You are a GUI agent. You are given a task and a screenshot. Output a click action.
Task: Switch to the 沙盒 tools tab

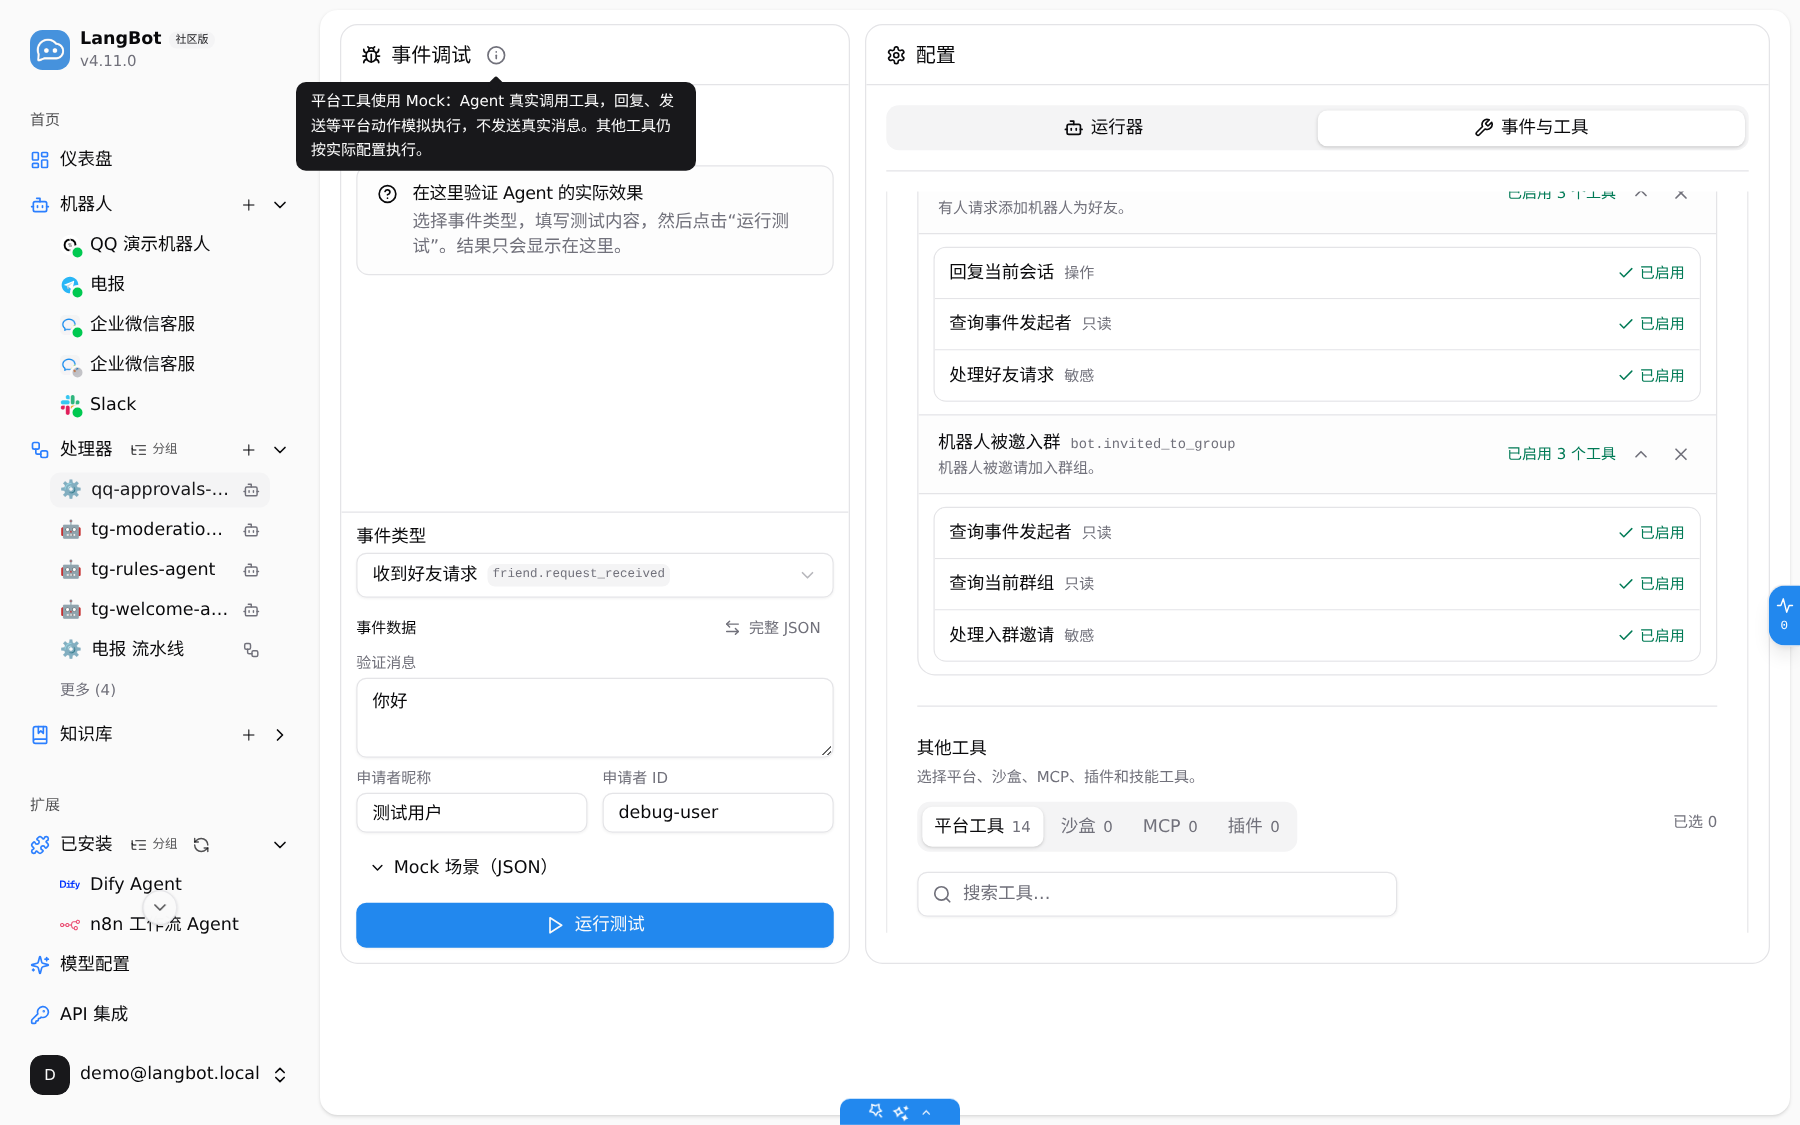point(1087,827)
